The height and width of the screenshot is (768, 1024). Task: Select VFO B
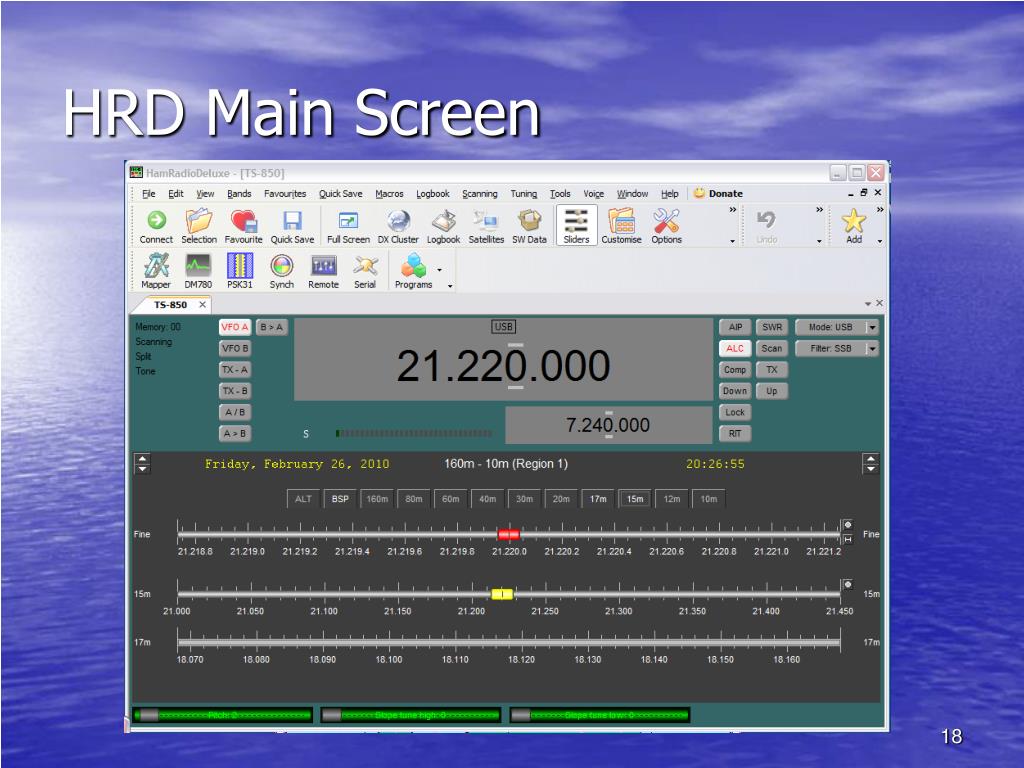coord(234,349)
